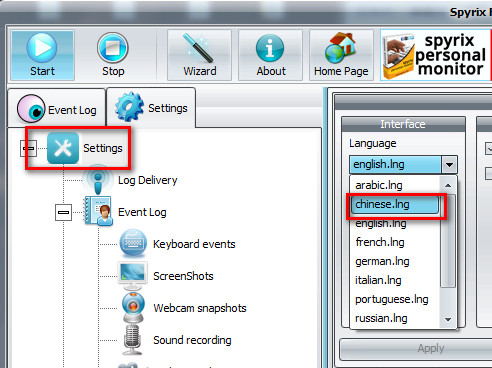This screenshot has height=368, width=492.
Task: Choose portuguese.lng from language list
Action: (395, 299)
